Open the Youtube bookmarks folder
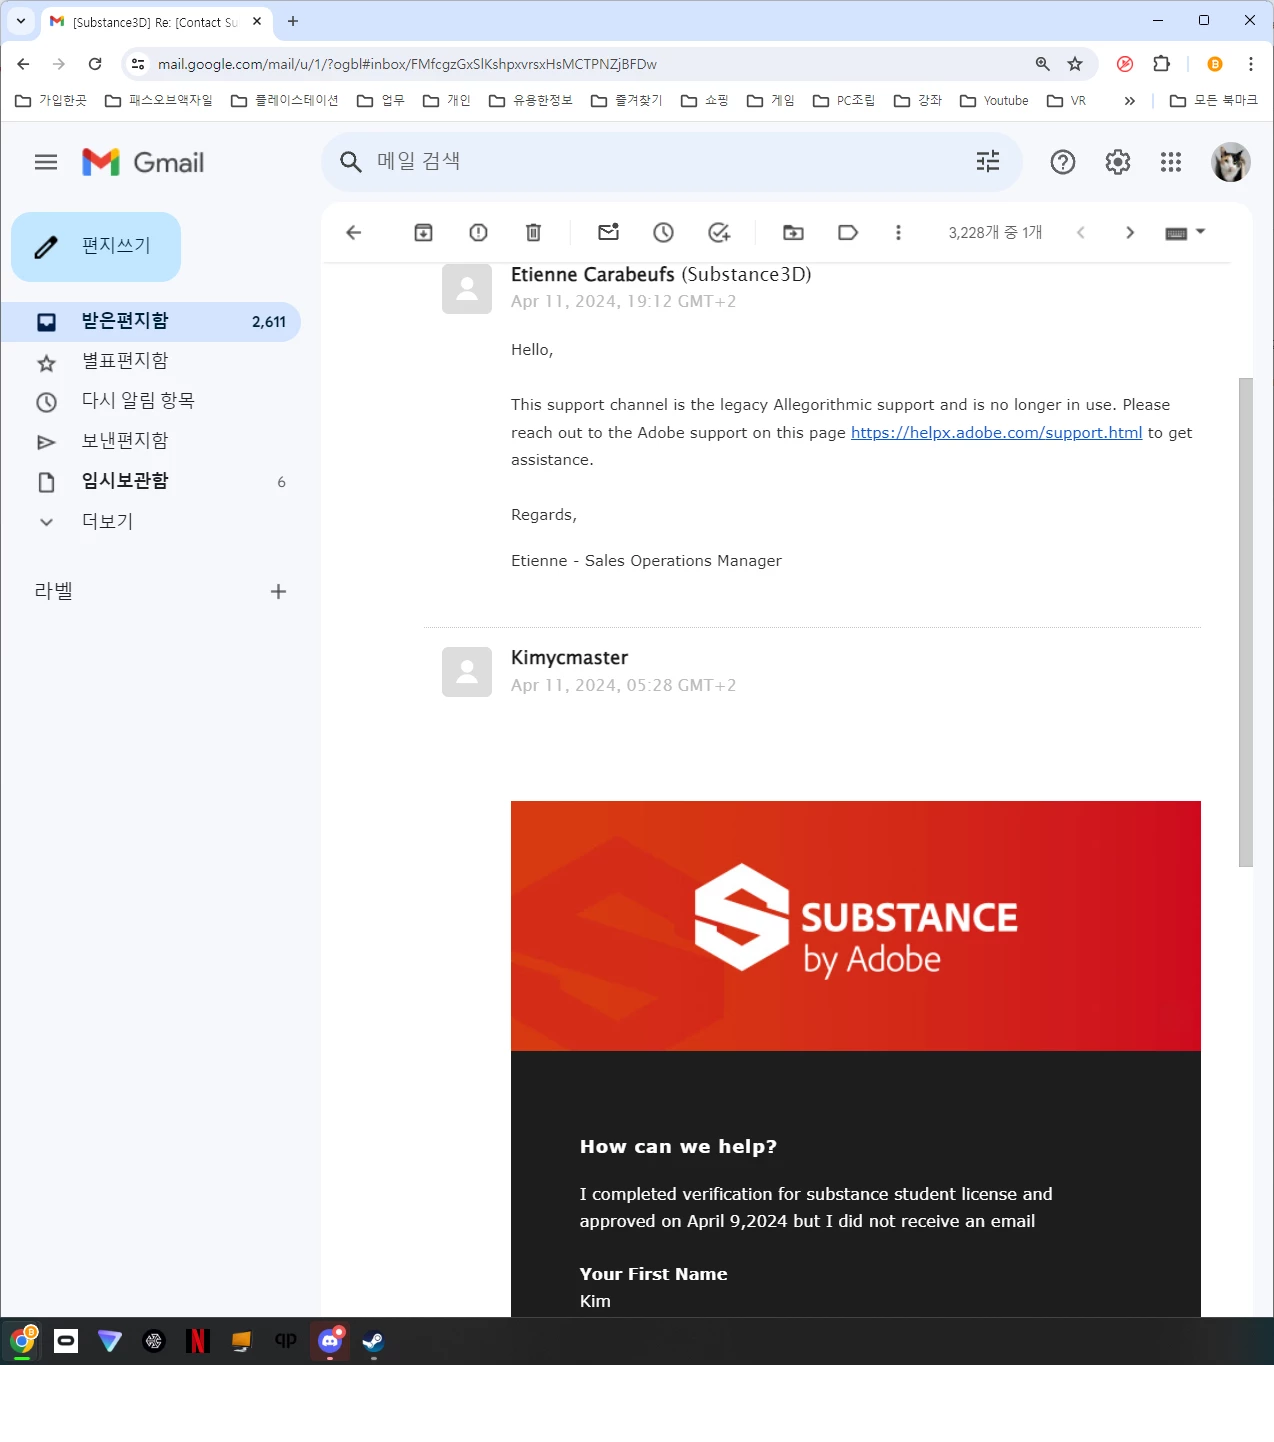The height and width of the screenshot is (1442, 1274). 995,101
